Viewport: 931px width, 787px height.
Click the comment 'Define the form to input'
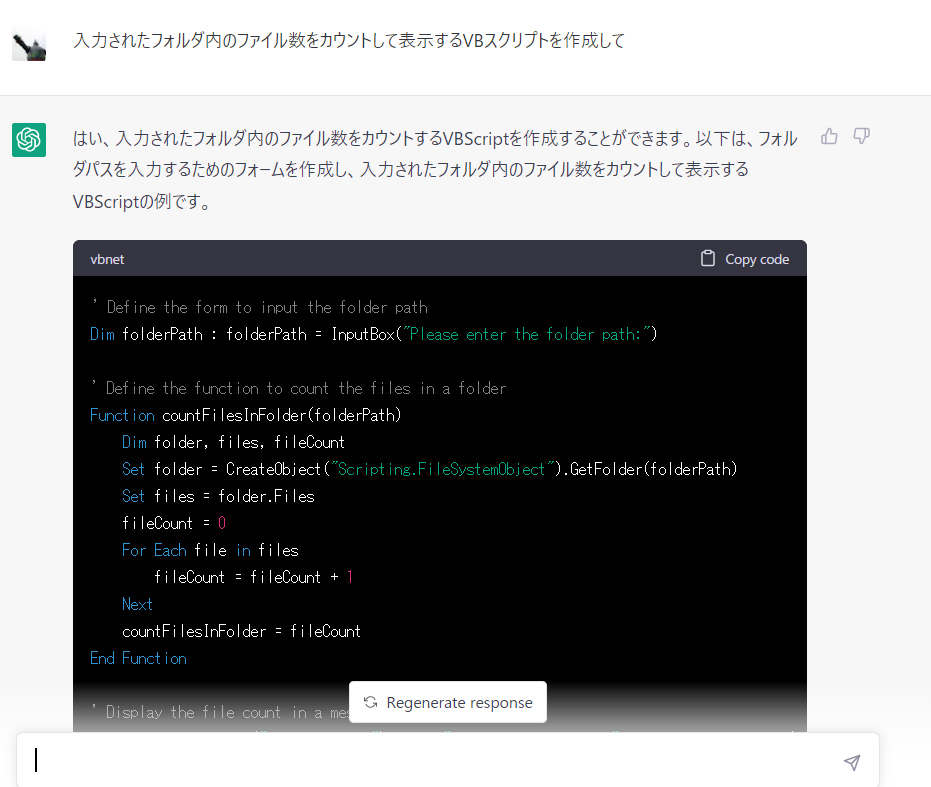pos(259,307)
